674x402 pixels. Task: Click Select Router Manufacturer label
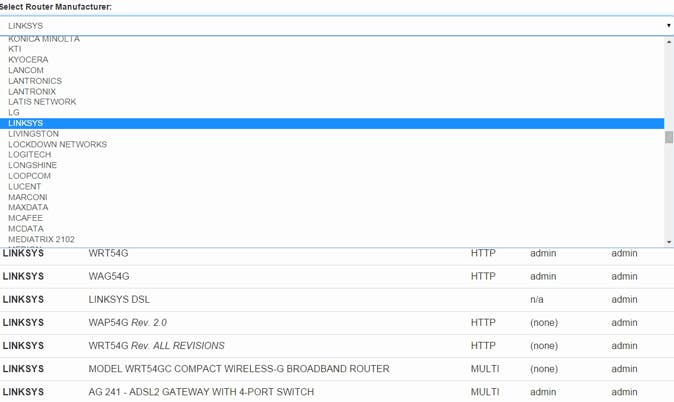pyautogui.click(x=55, y=7)
